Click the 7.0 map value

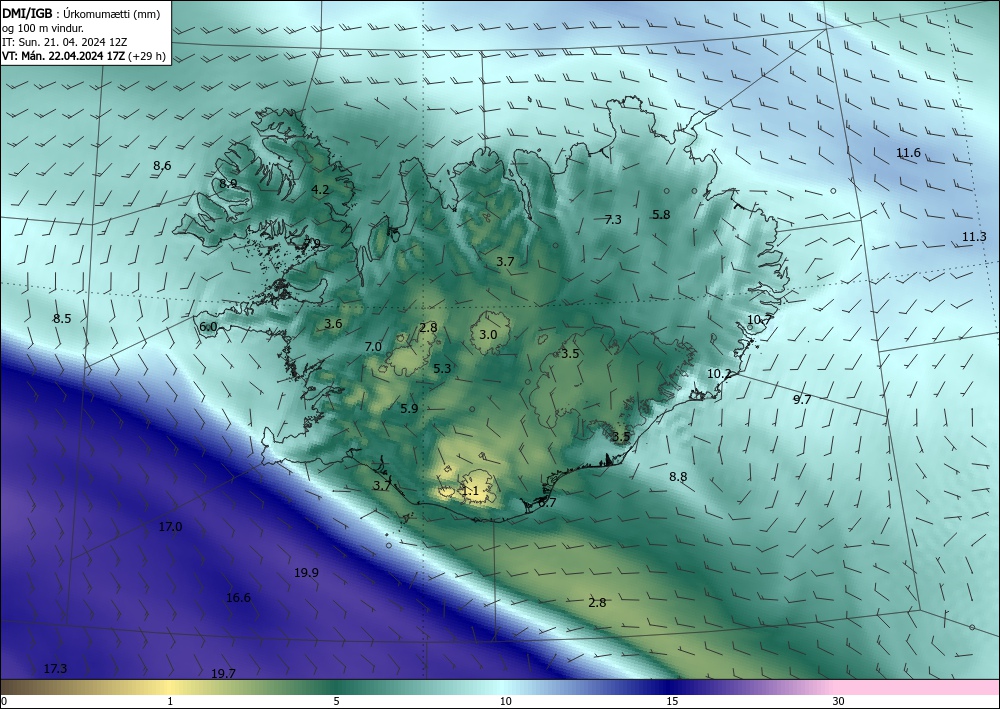[373, 347]
